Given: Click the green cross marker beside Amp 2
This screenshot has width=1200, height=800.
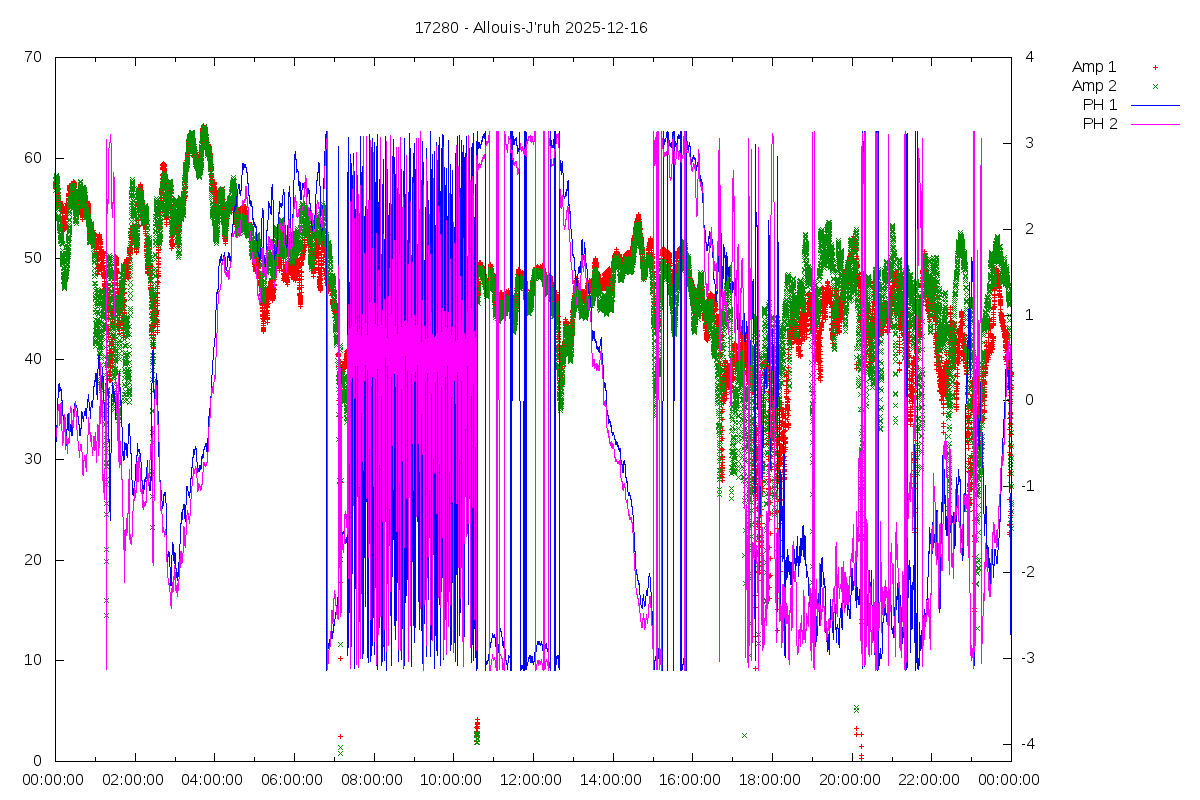Looking at the screenshot, I should pyautogui.click(x=1155, y=86).
